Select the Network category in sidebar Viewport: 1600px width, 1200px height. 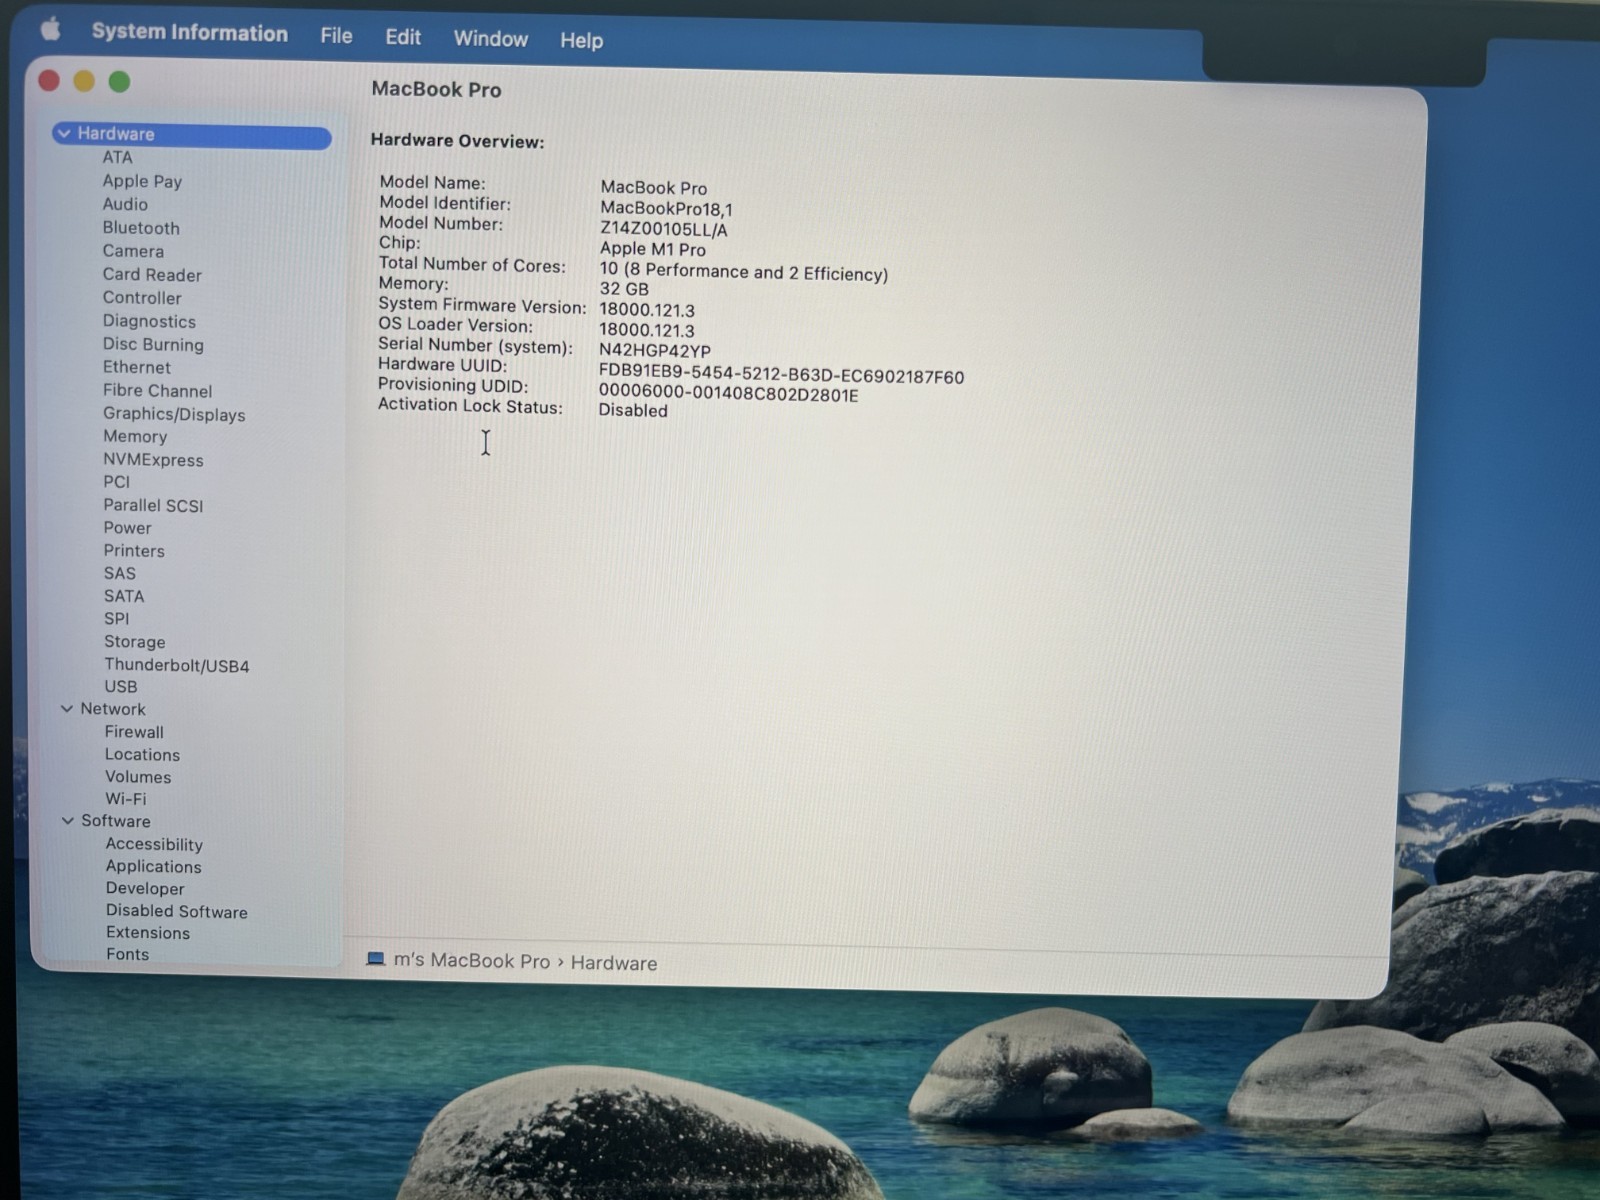[113, 709]
